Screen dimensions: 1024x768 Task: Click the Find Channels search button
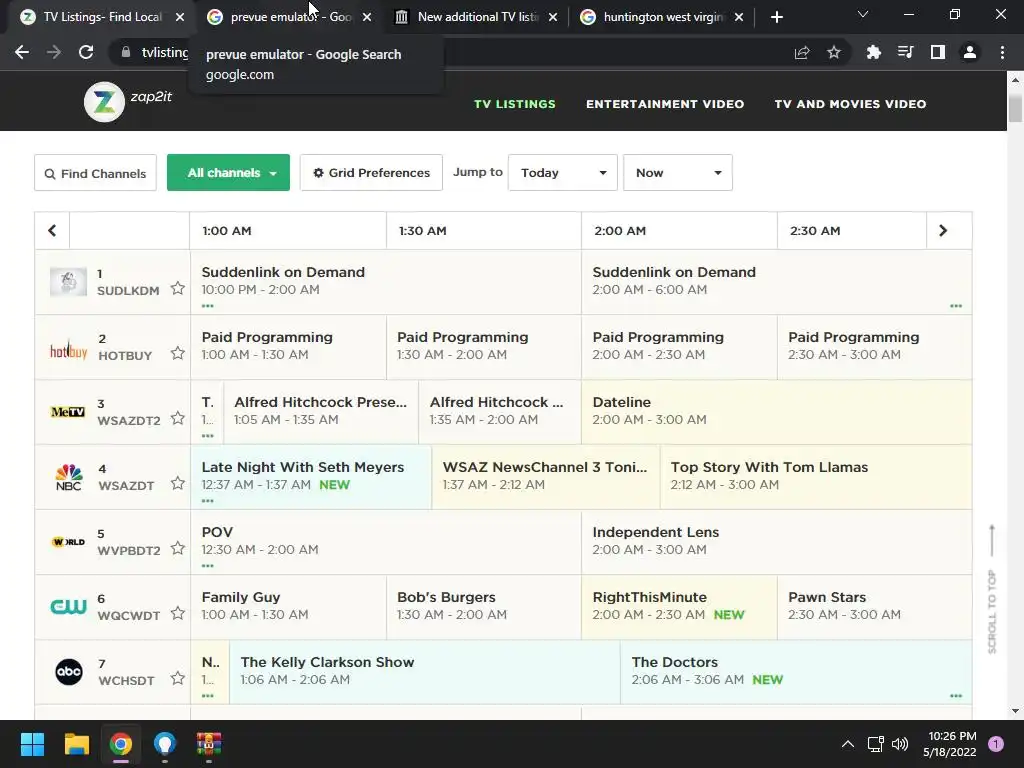pos(95,173)
